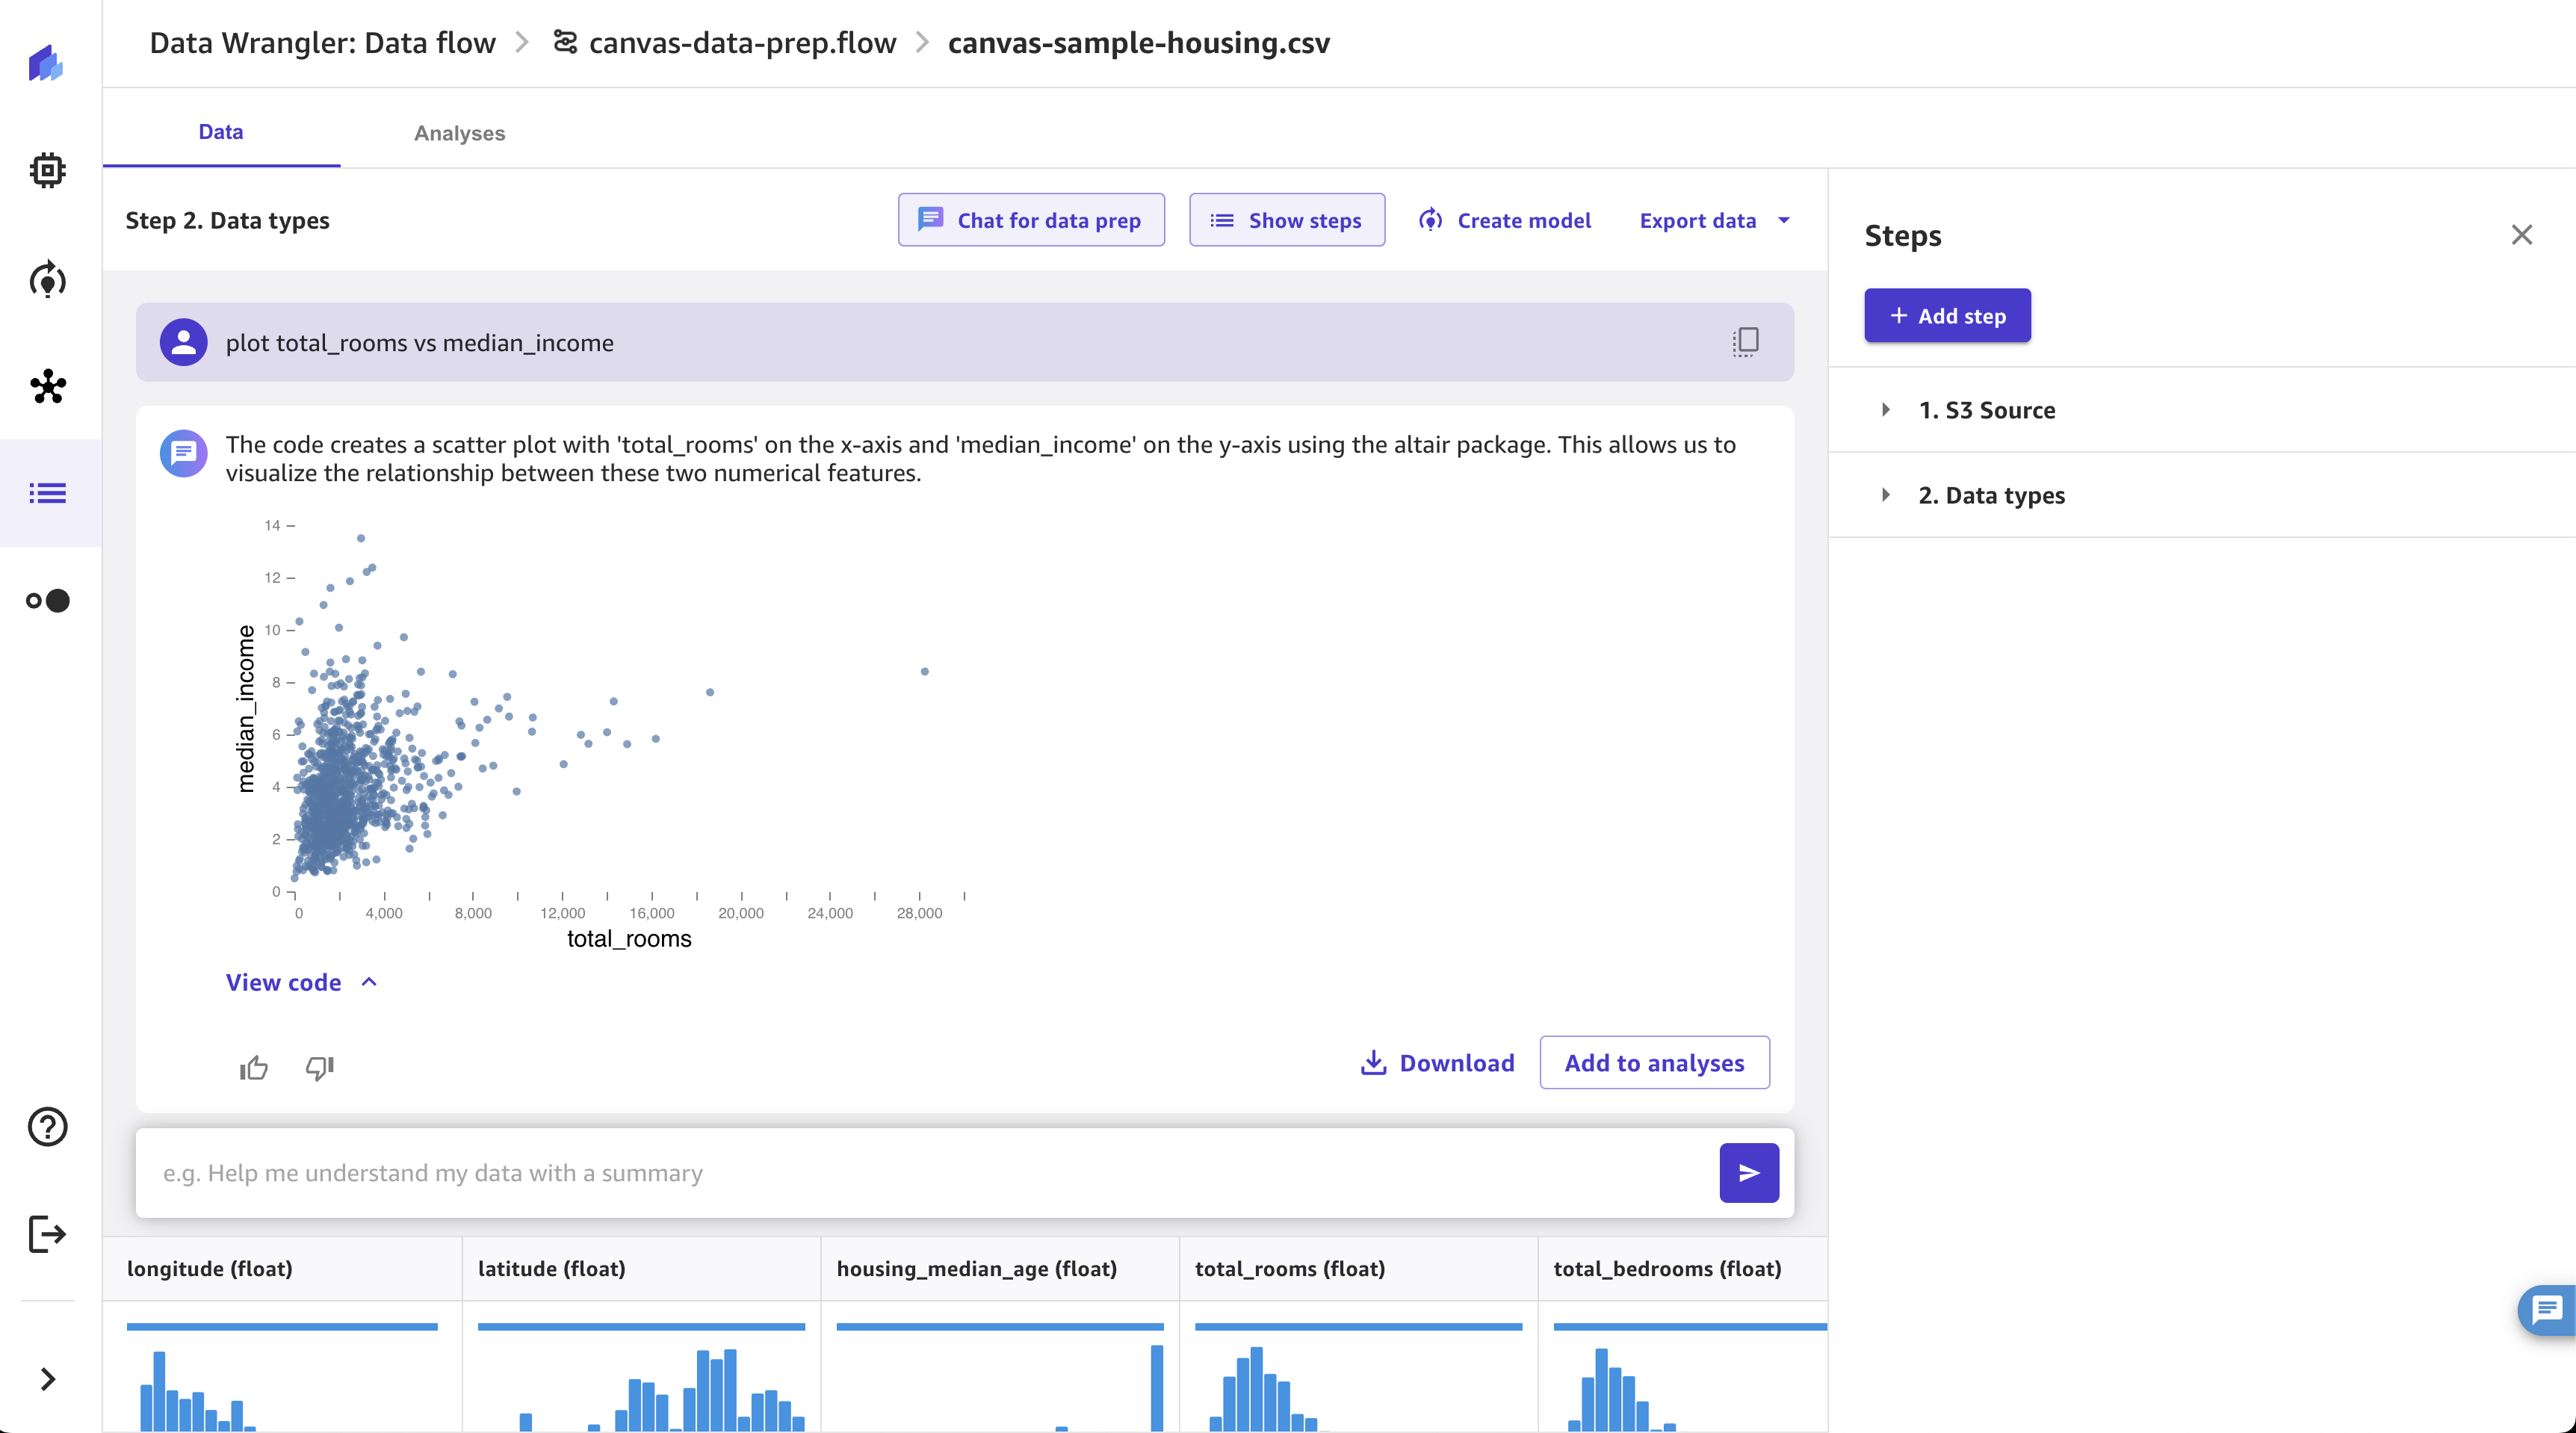Switch to the Analyses tab
2576x1433 pixels.
click(x=459, y=132)
